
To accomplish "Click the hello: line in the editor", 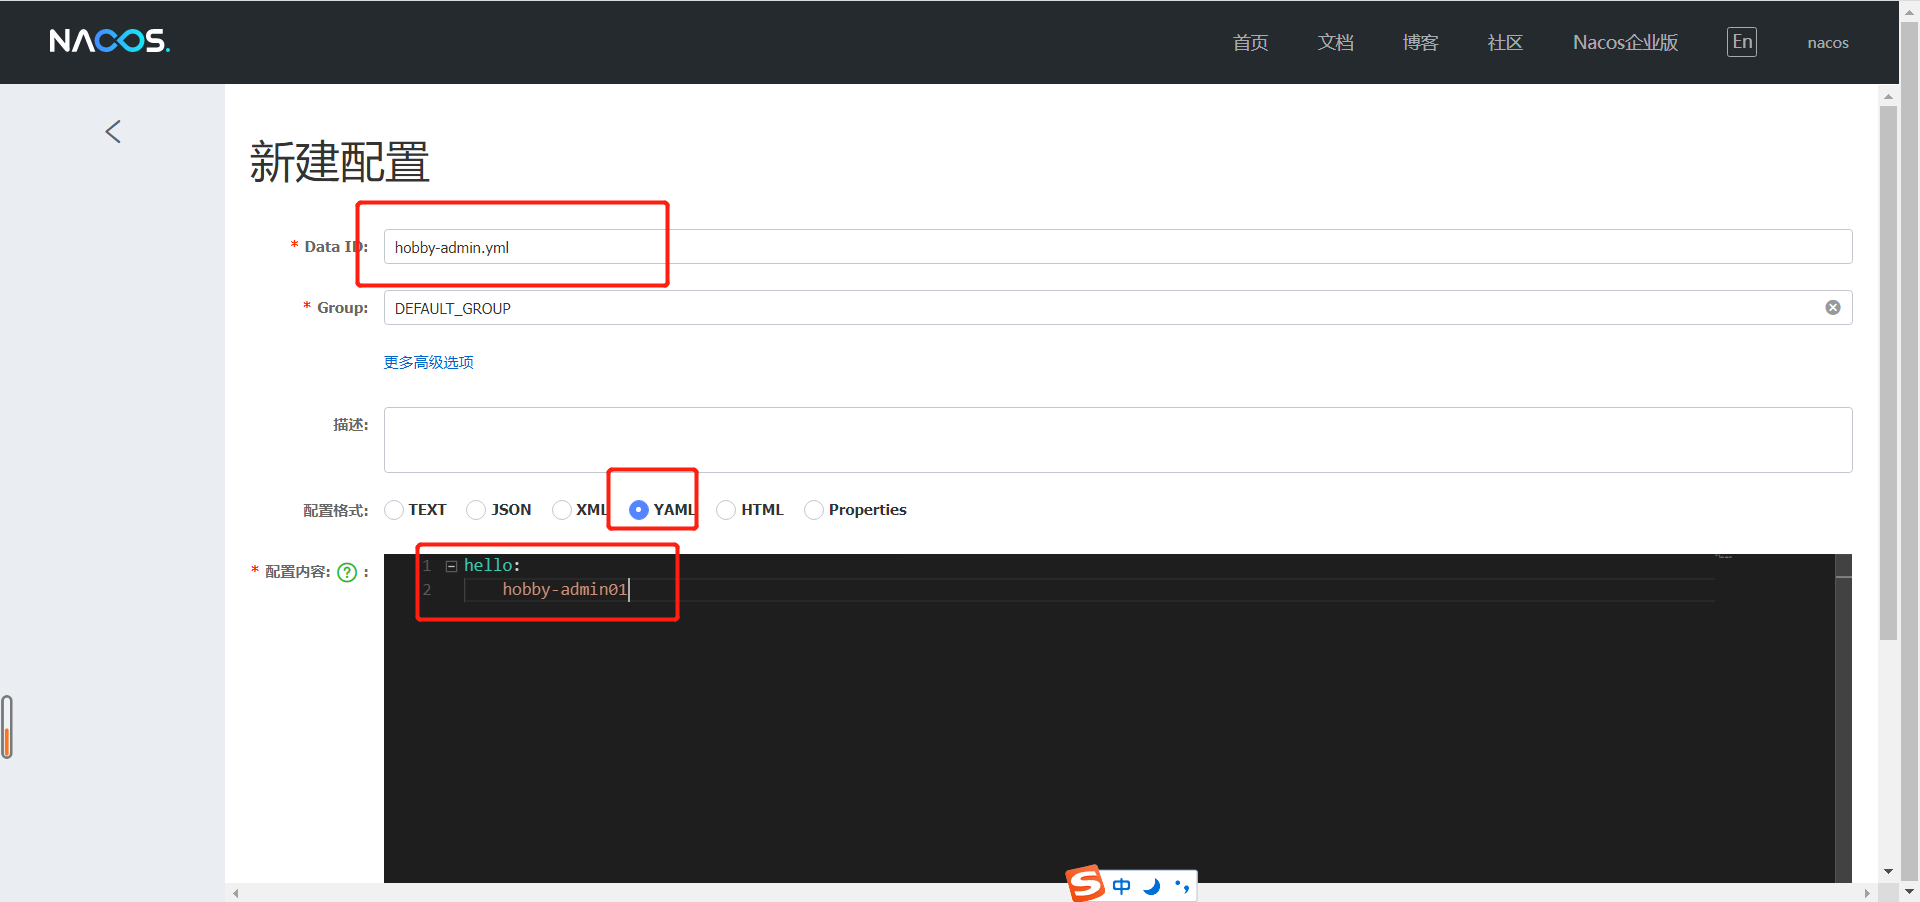I will [x=492, y=566].
